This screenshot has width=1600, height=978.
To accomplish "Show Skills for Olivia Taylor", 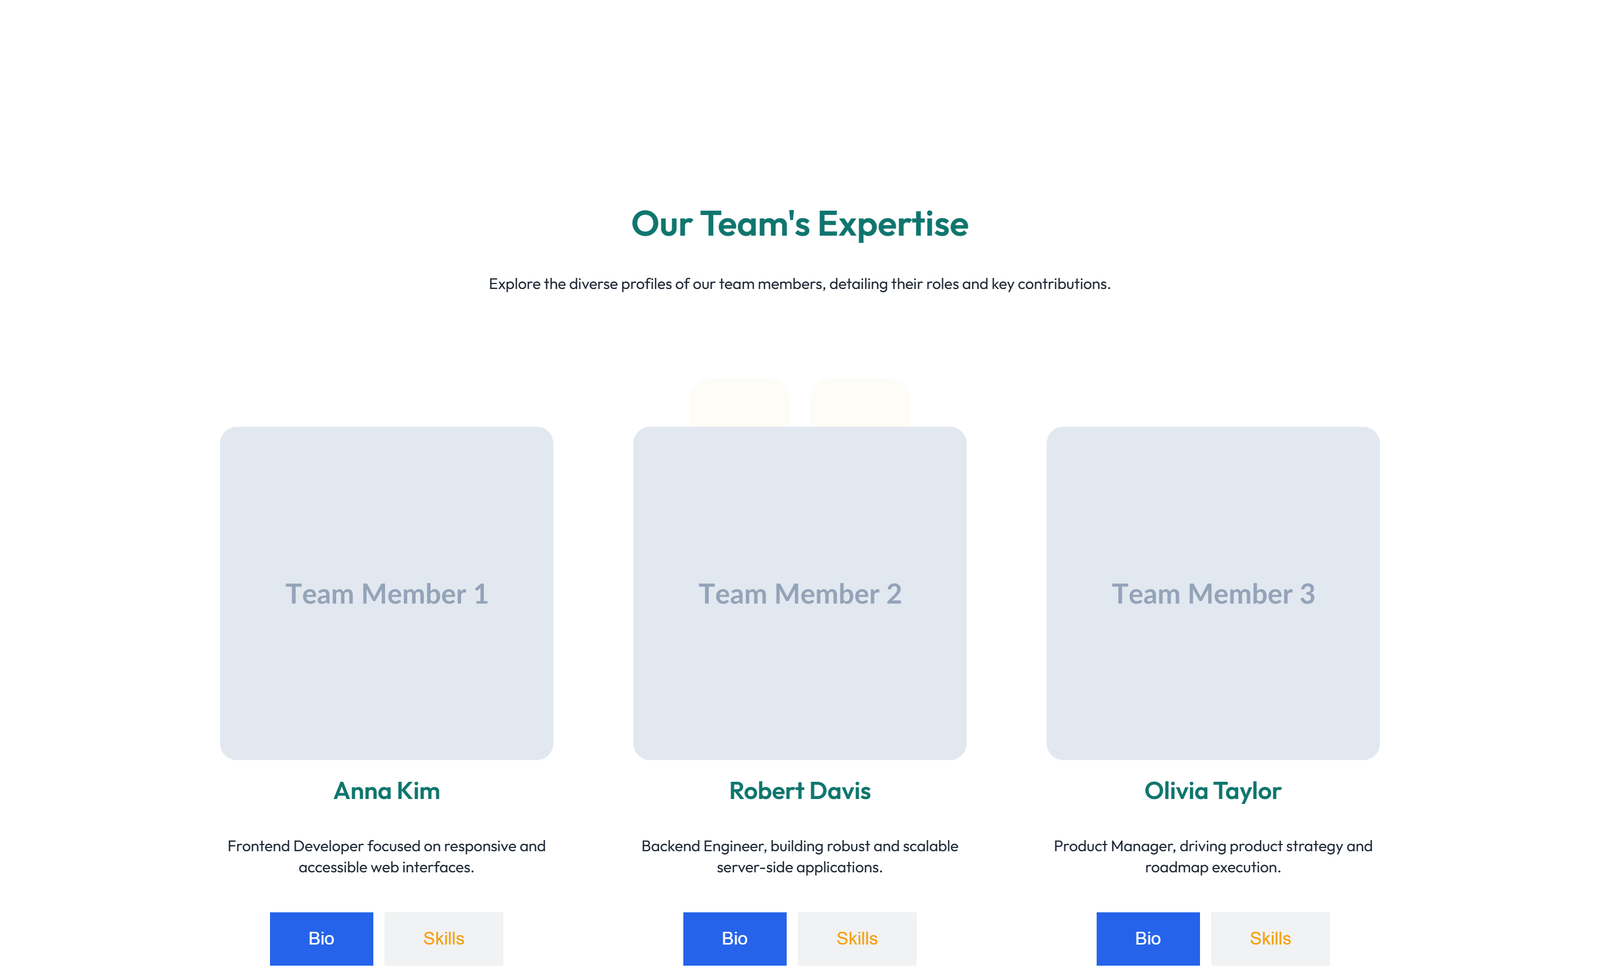I will pyautogui.click(x=1270, y=938).
